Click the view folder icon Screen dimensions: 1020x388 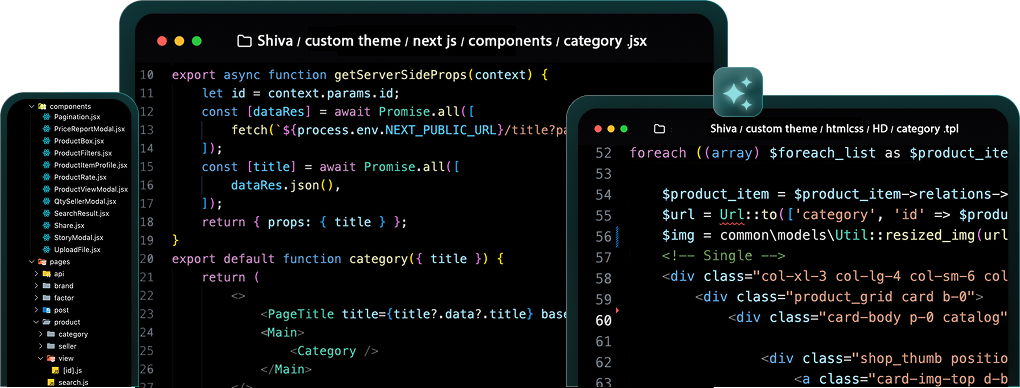[x=51, y=358]
